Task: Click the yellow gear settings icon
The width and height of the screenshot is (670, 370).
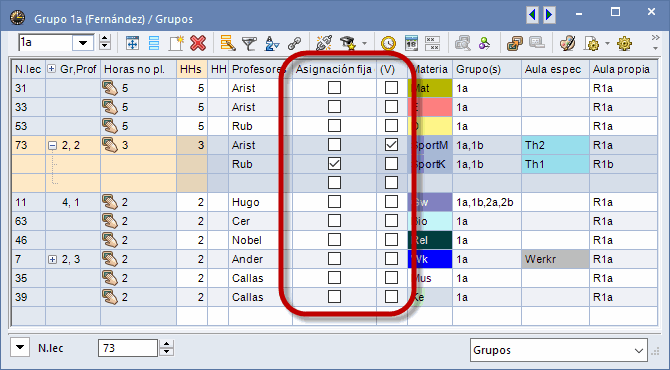Action: (x=624, y=43)
